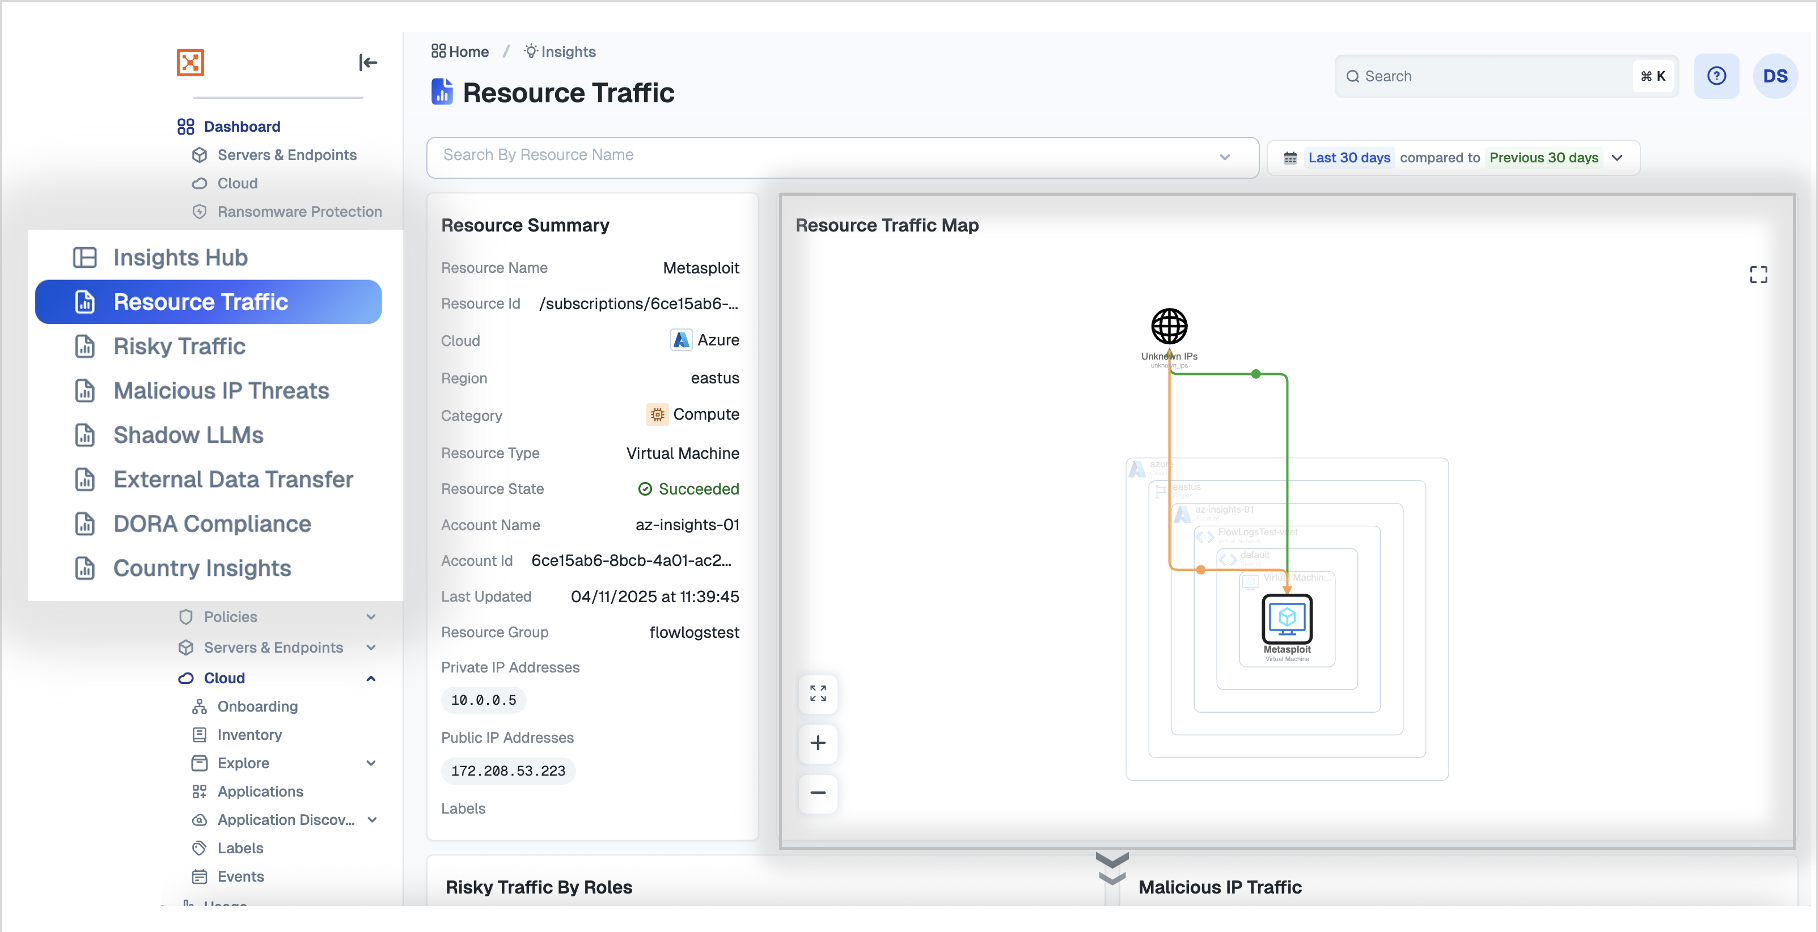
Task: Collapse the sidebar with the arrow icon
Action: [x=368, y=62]
